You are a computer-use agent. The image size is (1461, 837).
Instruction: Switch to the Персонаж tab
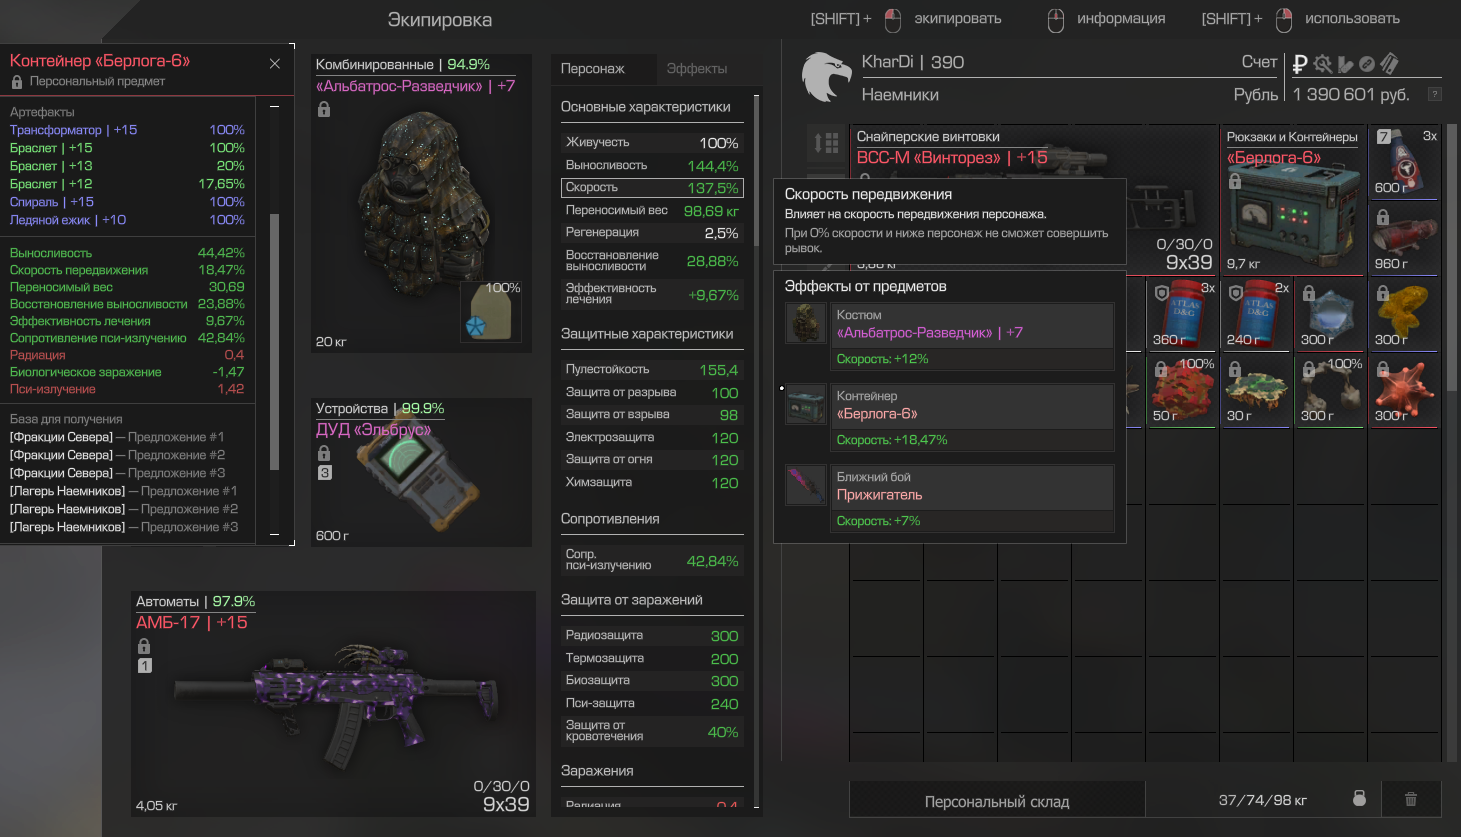tap(604, 68)
